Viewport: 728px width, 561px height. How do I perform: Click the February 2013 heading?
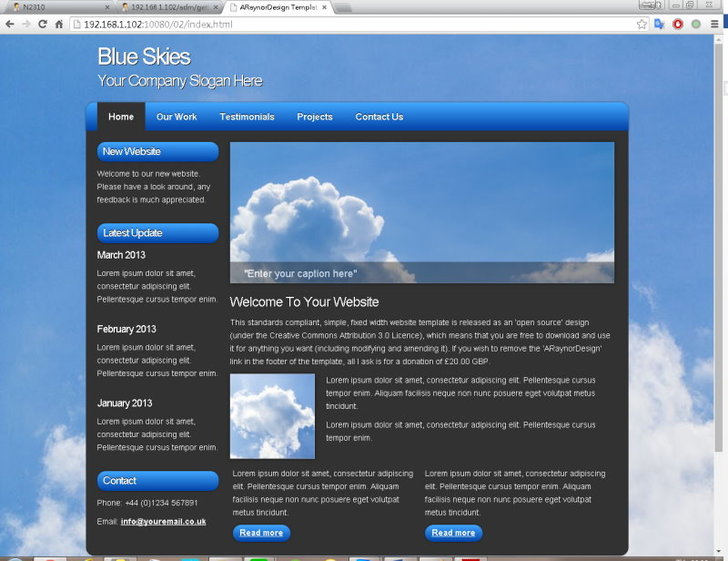point(127,329)
